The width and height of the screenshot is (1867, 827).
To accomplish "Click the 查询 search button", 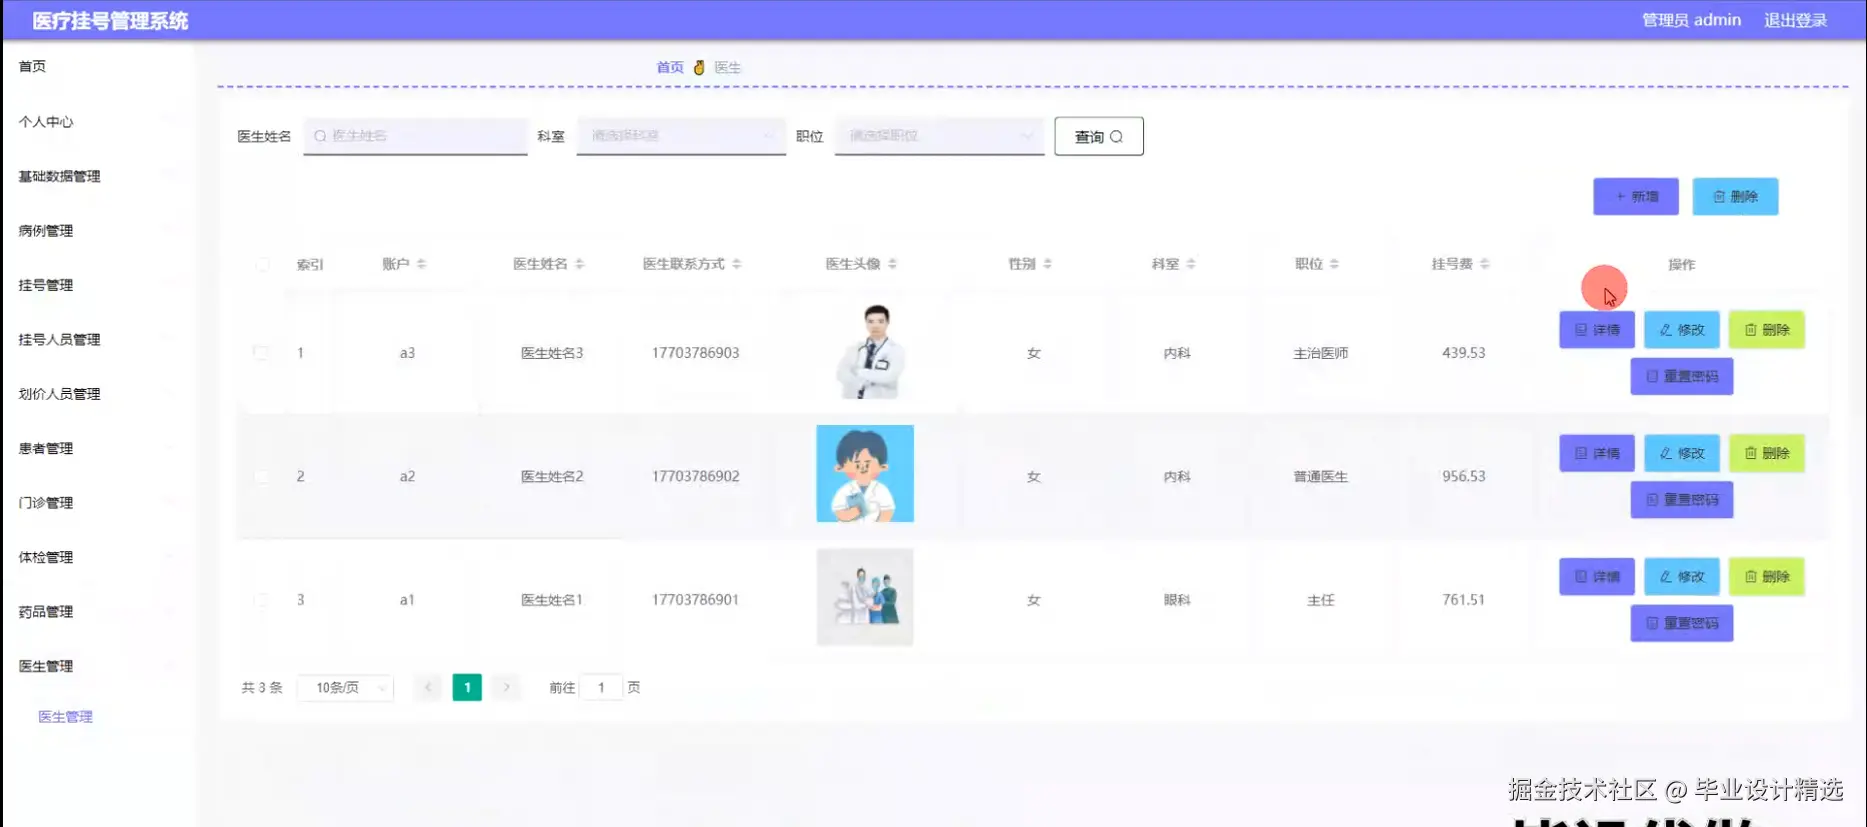I will click(x=1099, y=137).
